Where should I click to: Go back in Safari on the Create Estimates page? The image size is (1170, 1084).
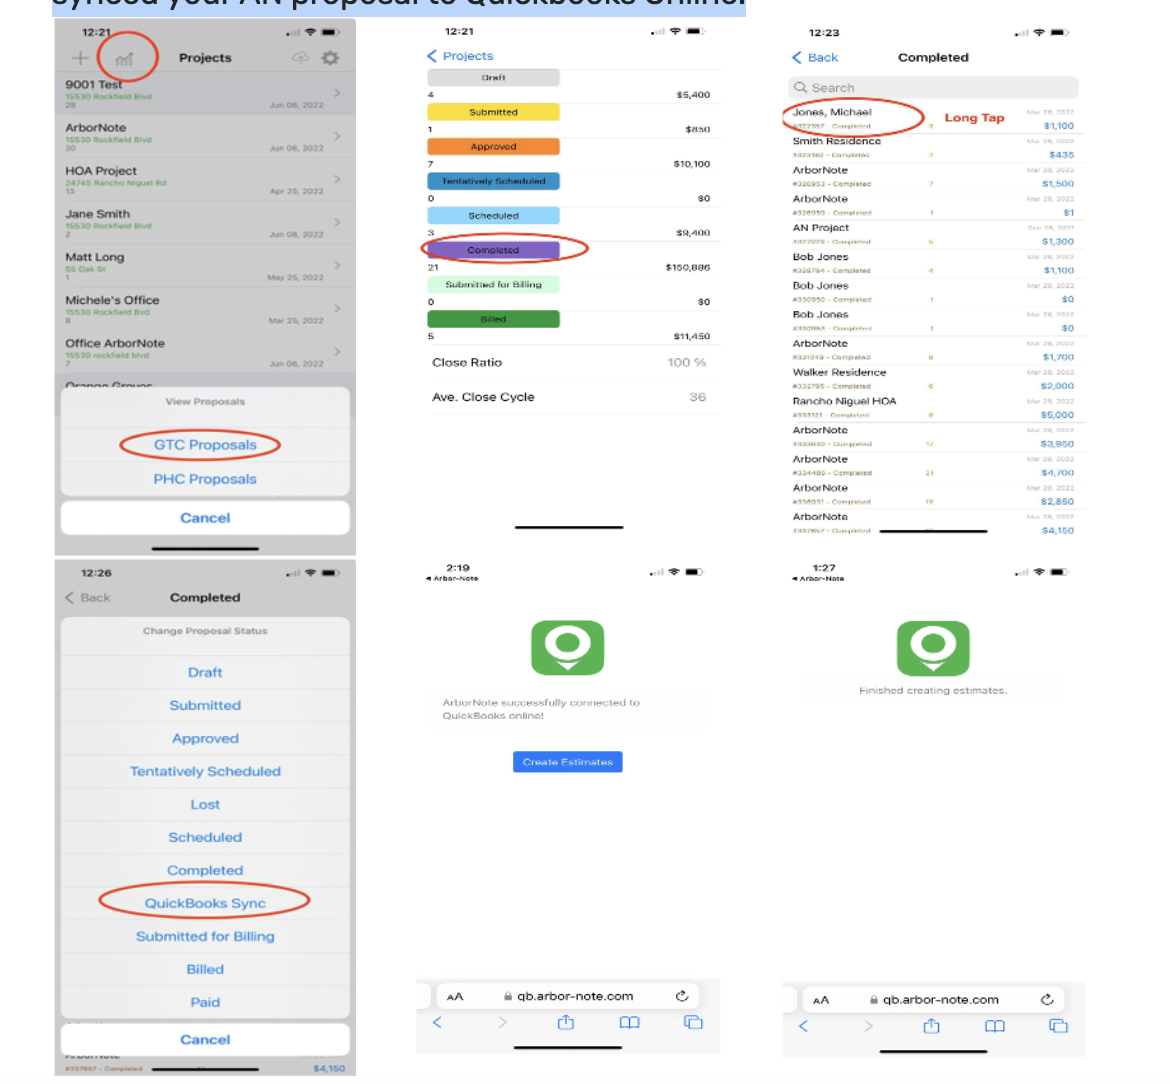tap(437, 1022)
